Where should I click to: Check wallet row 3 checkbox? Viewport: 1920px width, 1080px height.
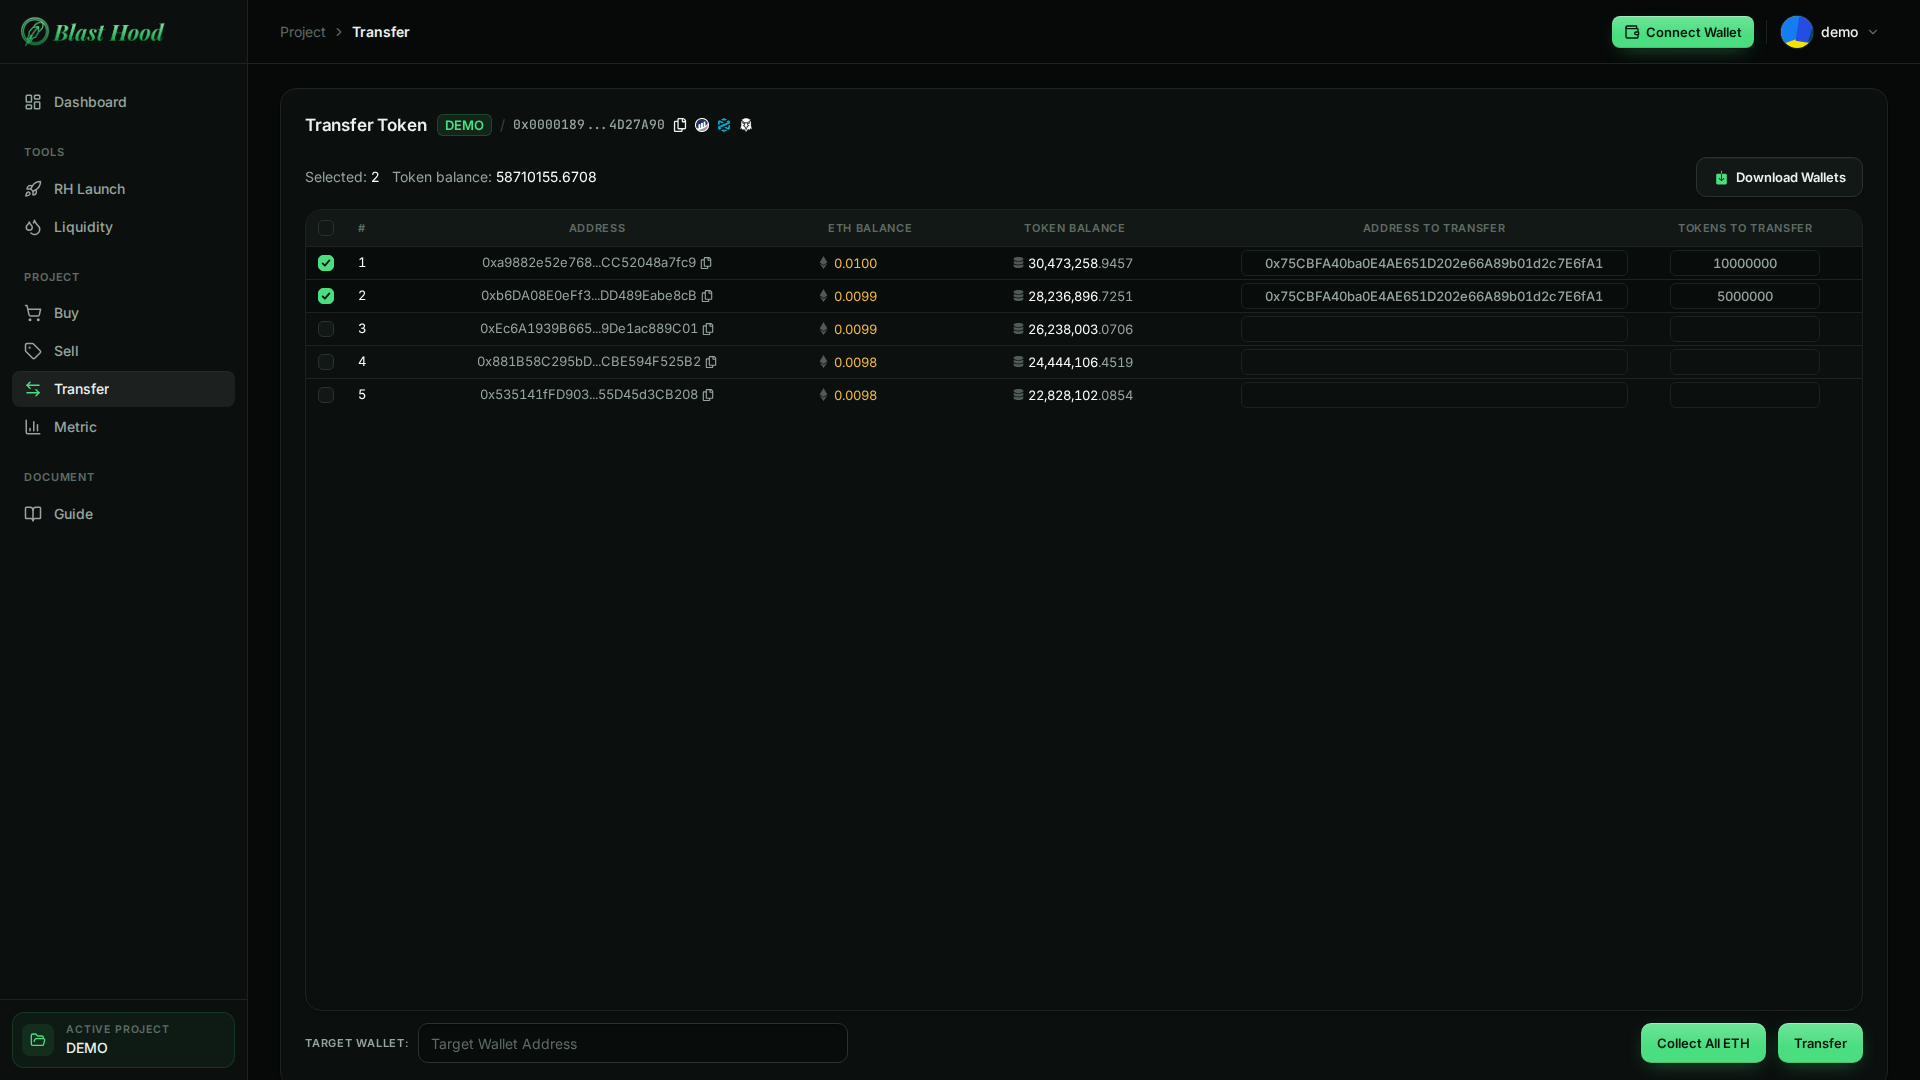326,329
